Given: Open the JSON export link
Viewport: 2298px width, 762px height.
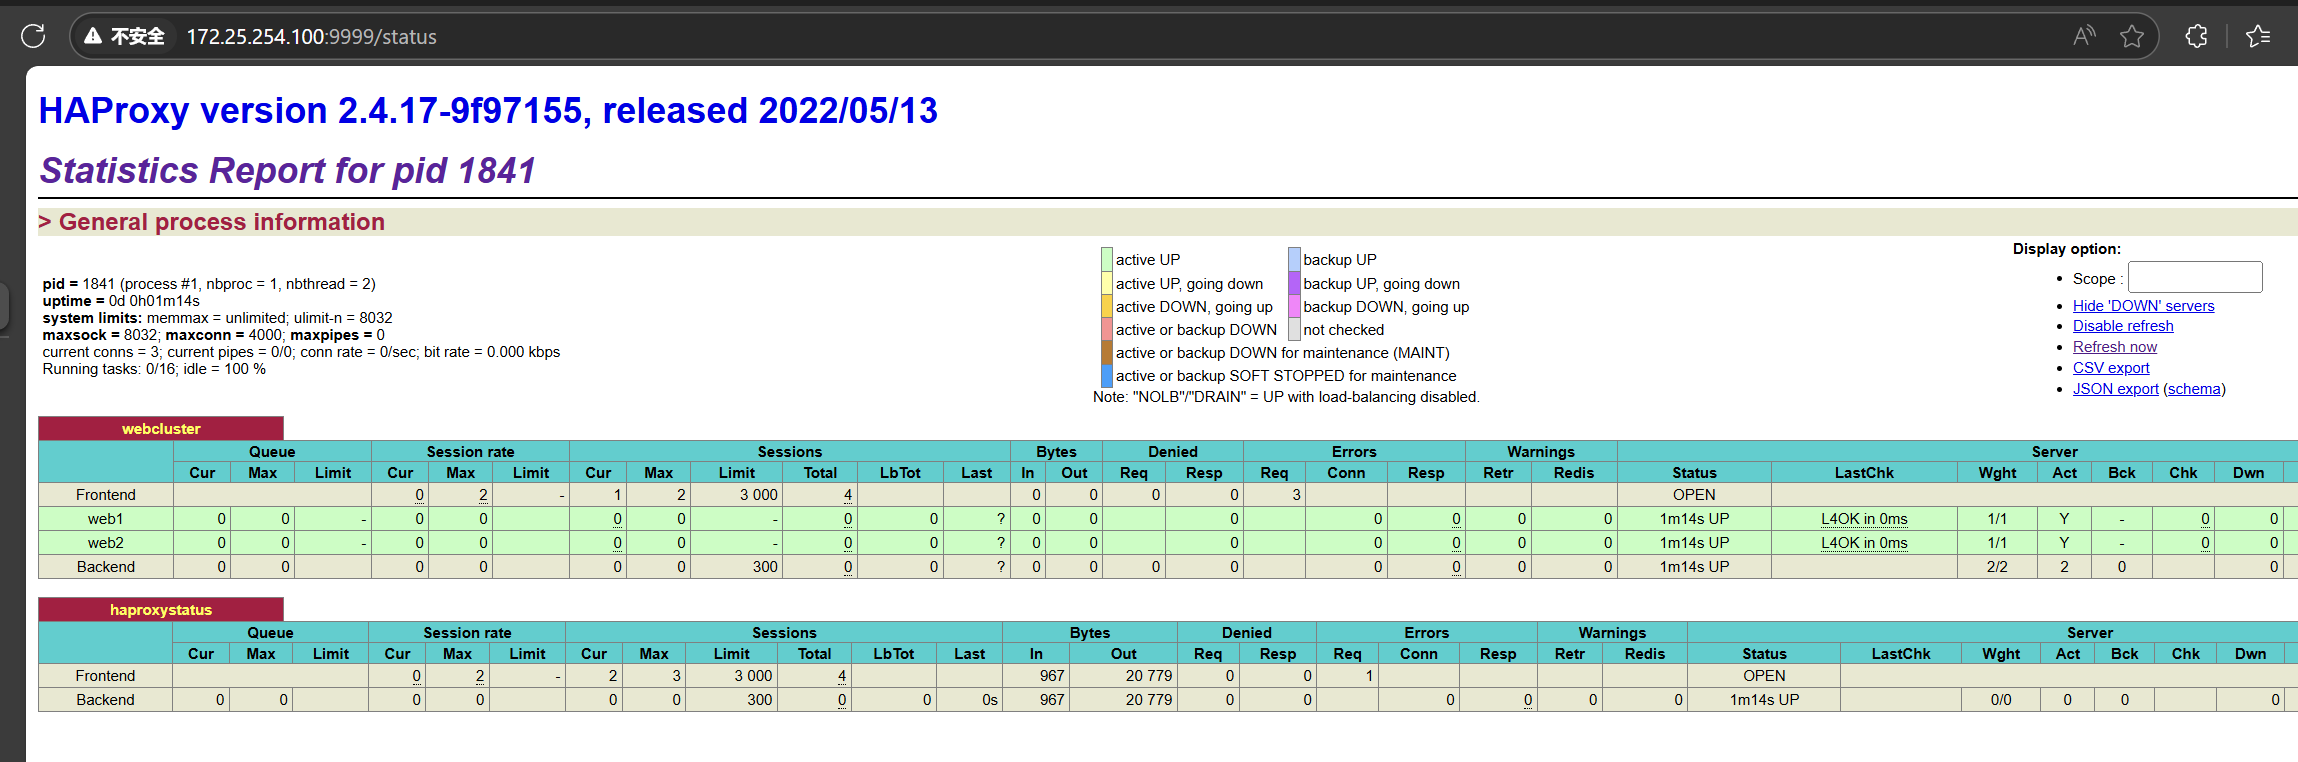Looking at the screenshot, I should coord(2115,389).
